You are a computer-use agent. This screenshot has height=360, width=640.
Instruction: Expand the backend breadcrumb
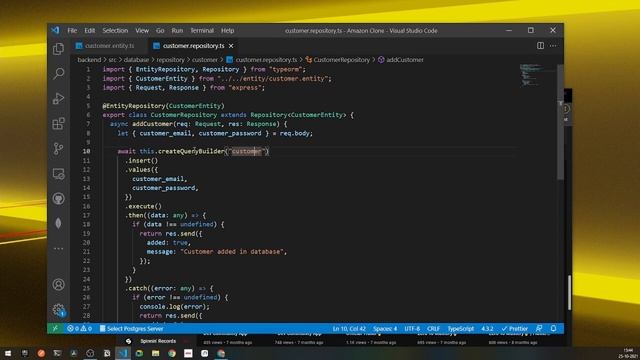click(89, 60)
